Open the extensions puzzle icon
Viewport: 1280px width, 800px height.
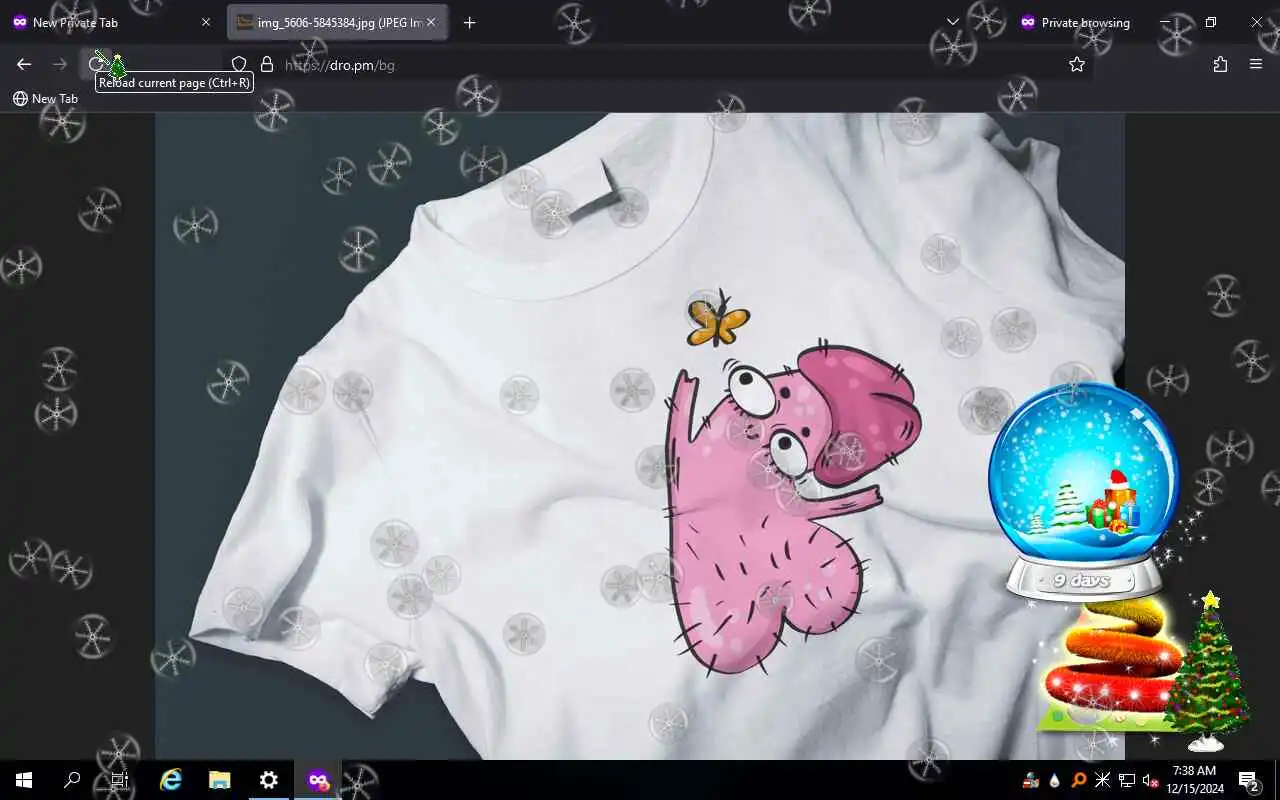point(1220,64)
